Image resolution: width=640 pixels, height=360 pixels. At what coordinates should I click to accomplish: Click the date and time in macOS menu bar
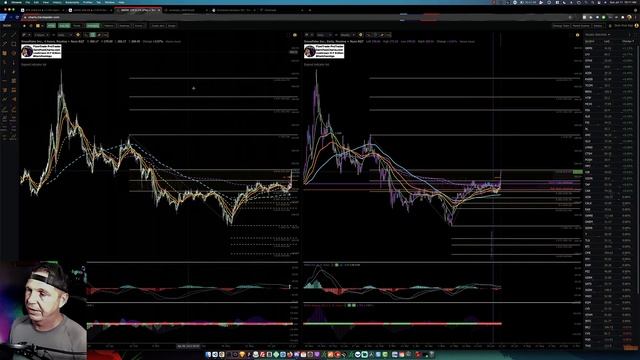tap(622, 2)
